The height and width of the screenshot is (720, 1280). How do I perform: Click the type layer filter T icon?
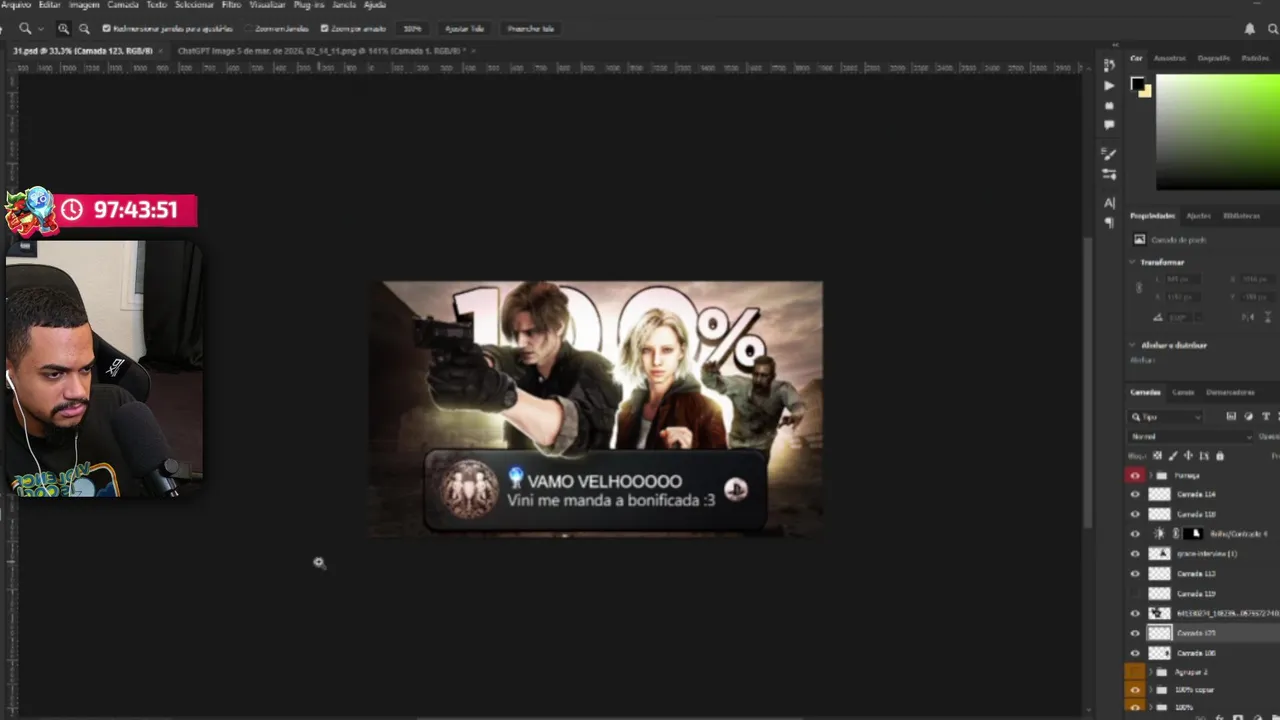coord(1265,416)
